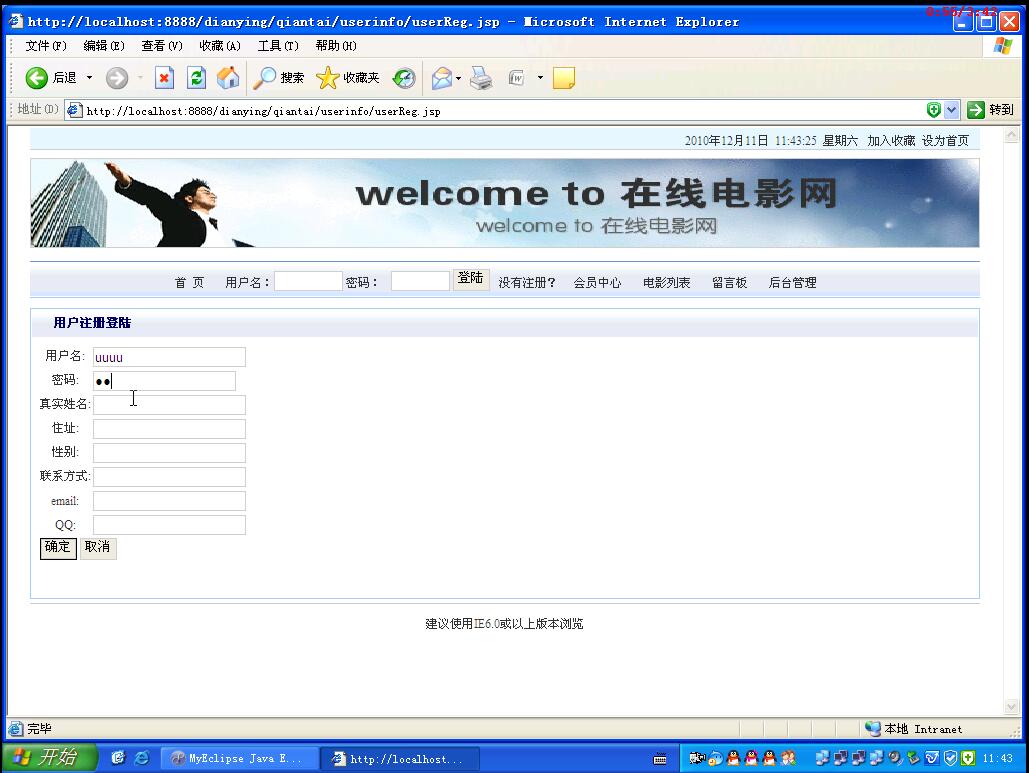The width and height of the screenshot is (1029, 773).
Task: Click the 确定 submit button
Action: (58, 548)
